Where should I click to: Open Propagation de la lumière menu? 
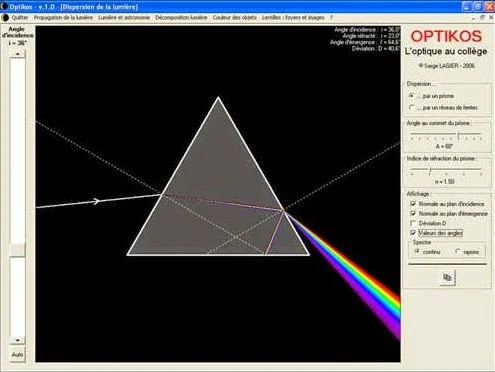[63, 17]
